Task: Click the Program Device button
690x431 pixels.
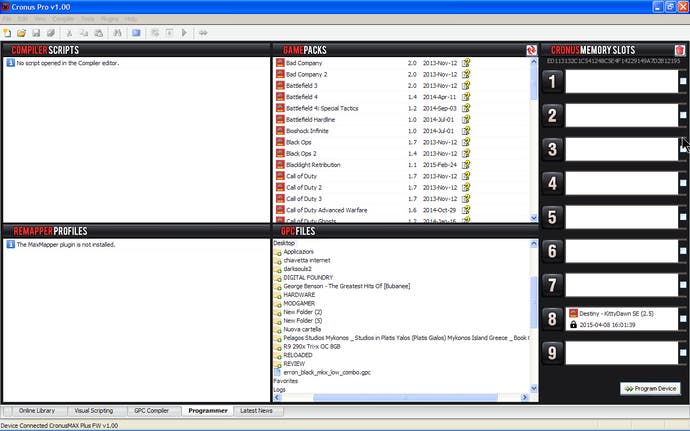Action: pos(650,389)
